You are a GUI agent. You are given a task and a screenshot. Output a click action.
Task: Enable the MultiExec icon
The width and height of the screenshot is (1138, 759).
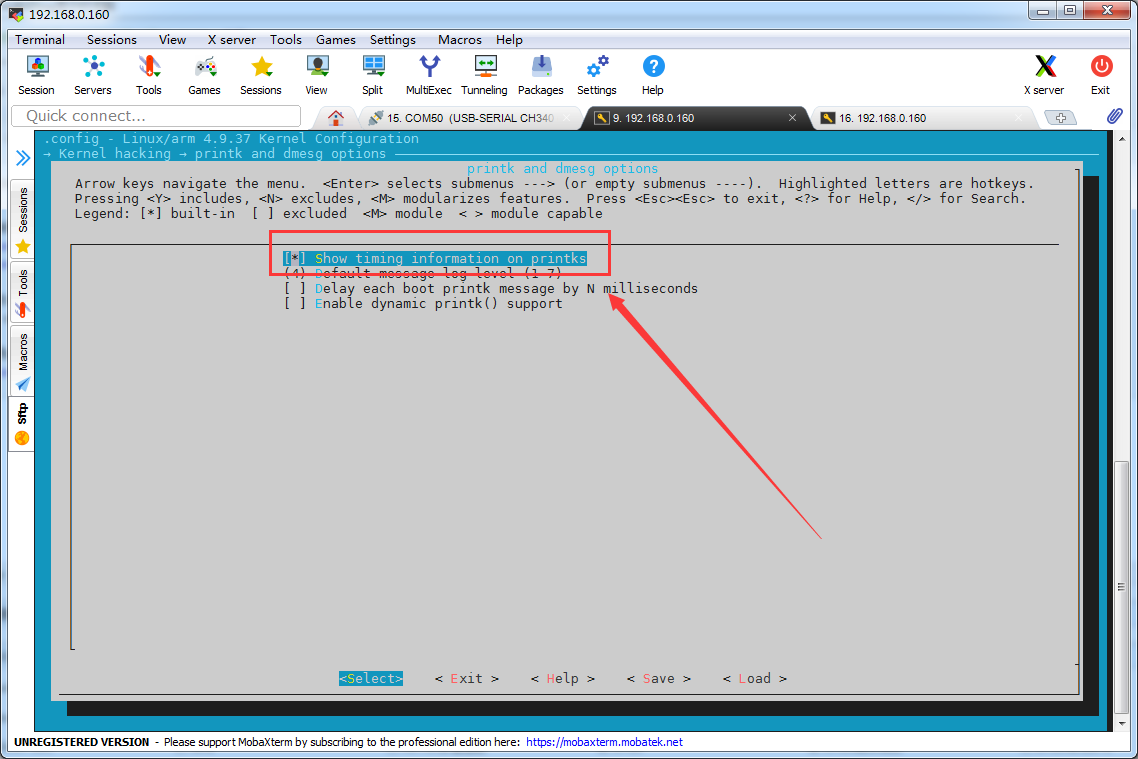(x=429, y=75)
